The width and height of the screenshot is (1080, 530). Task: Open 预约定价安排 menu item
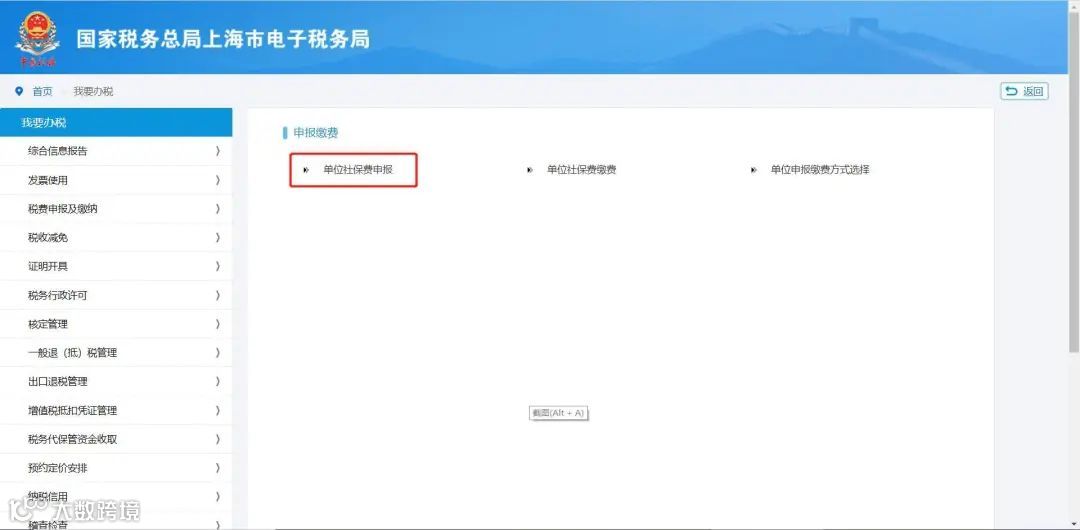click(x=116, y=468)
